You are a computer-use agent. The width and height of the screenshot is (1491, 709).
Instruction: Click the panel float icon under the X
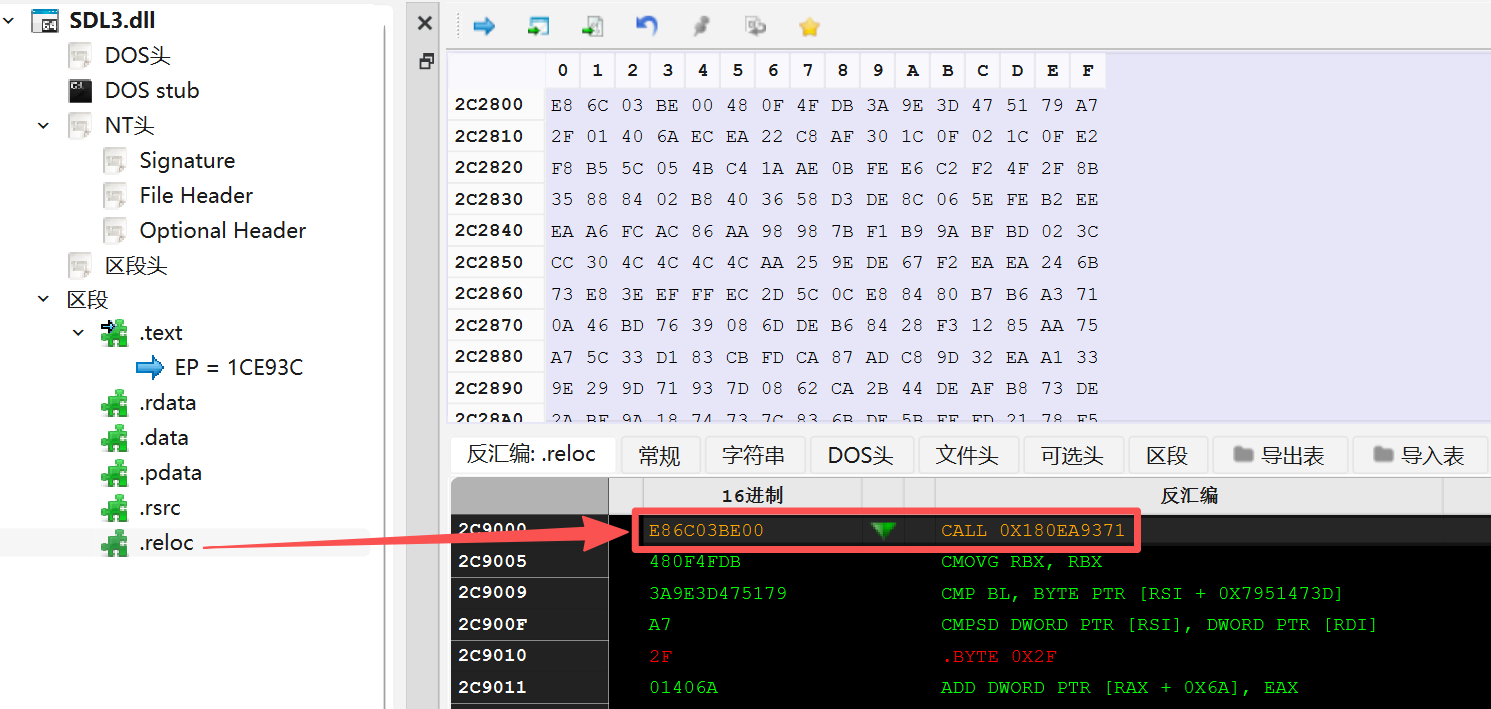pyautogui.click(x=426, y=62)
